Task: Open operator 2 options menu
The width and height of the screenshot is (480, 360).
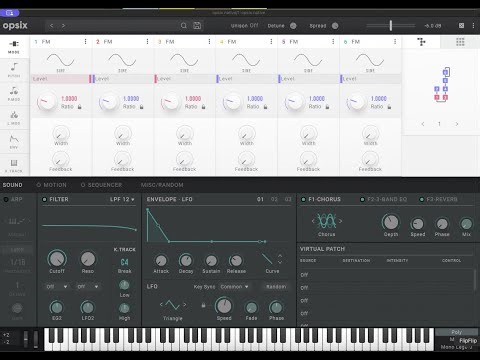Action: point(147,41)
